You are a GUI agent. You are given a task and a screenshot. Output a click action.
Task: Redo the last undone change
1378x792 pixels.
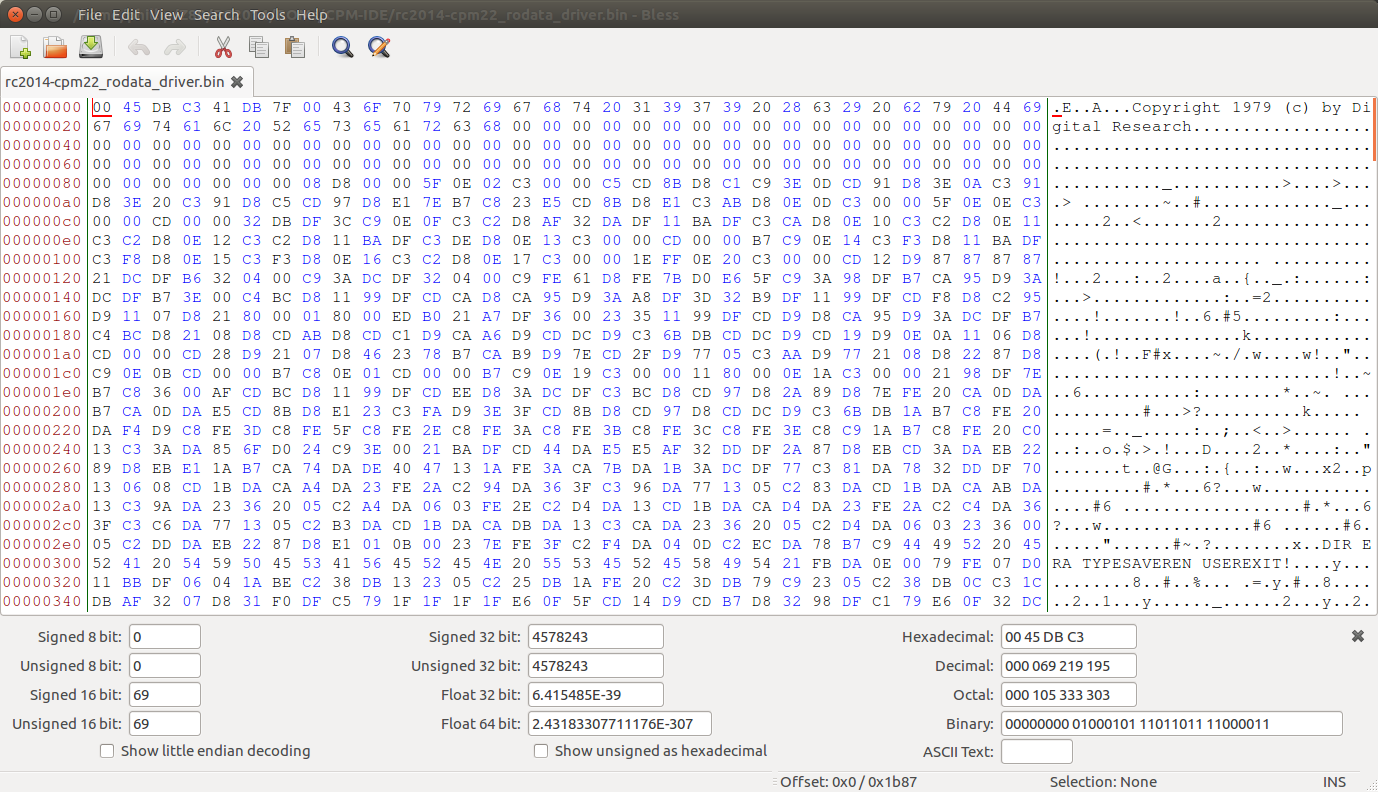pos(175,47)
